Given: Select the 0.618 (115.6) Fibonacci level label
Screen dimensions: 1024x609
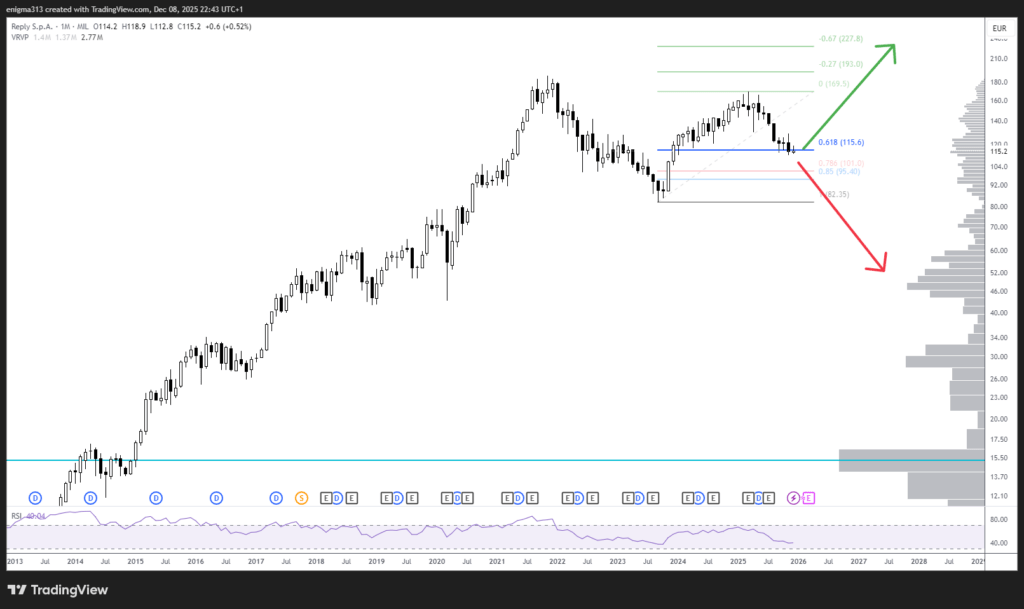Looking at the screenshot, I should (842, 142).
